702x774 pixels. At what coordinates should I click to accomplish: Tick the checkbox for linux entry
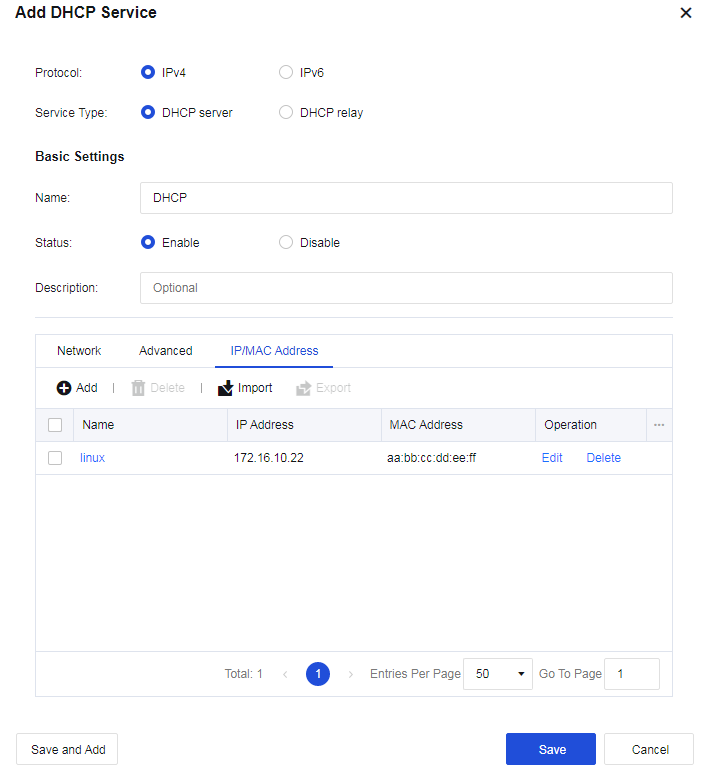[55, 458]
